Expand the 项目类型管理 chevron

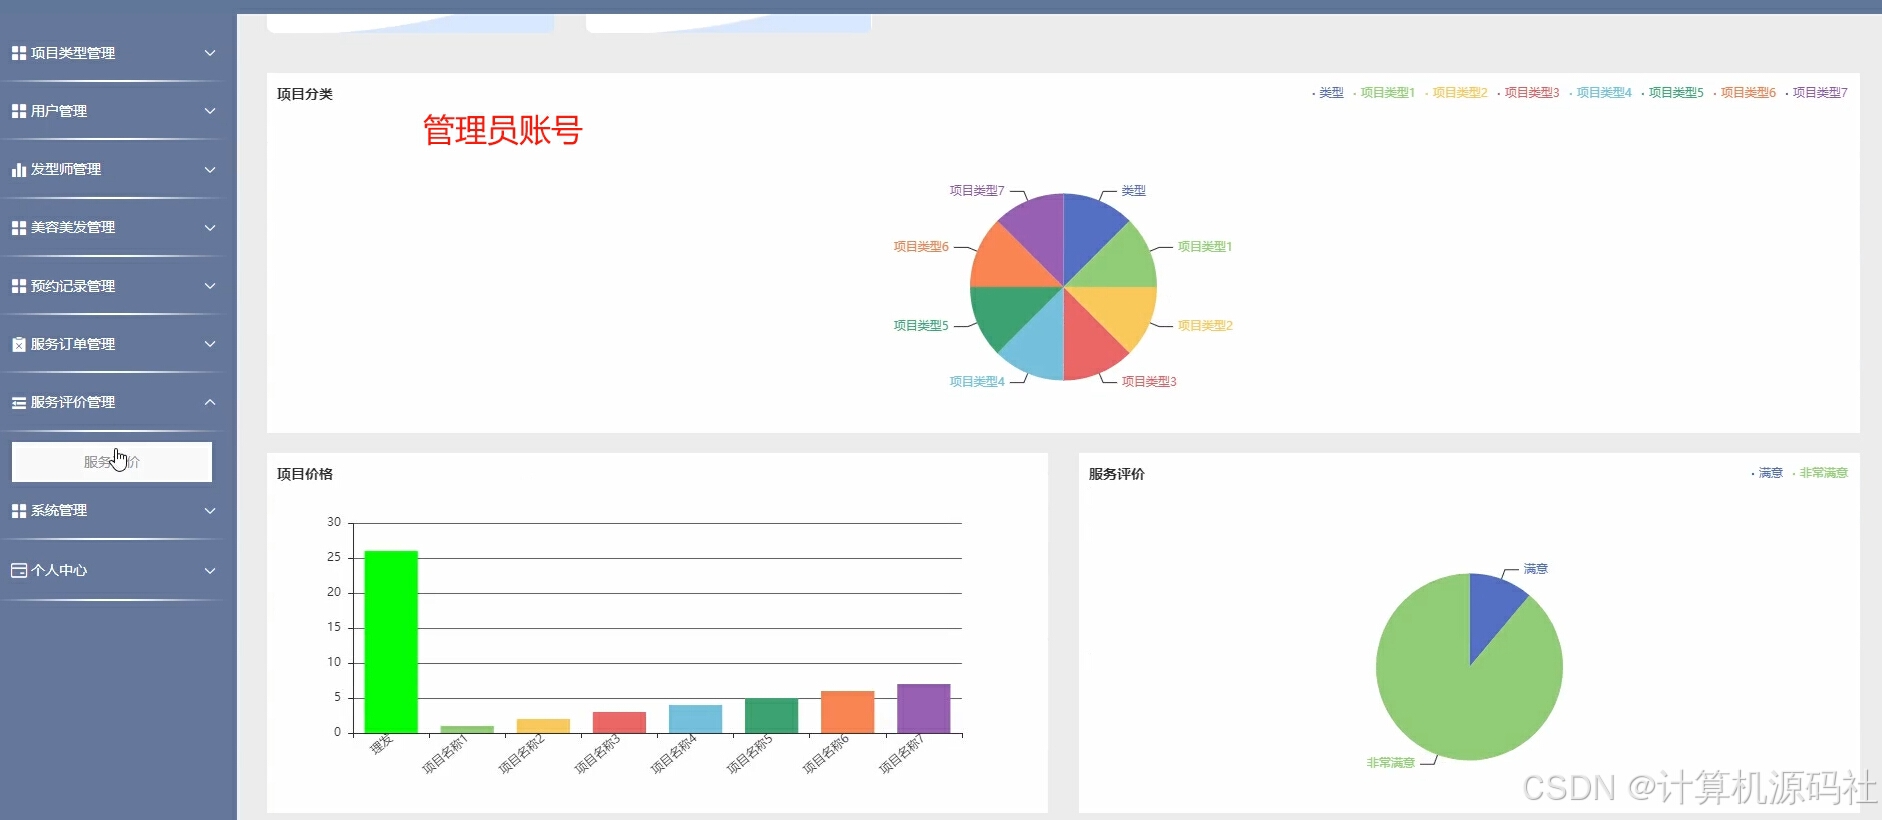[210, 53]
